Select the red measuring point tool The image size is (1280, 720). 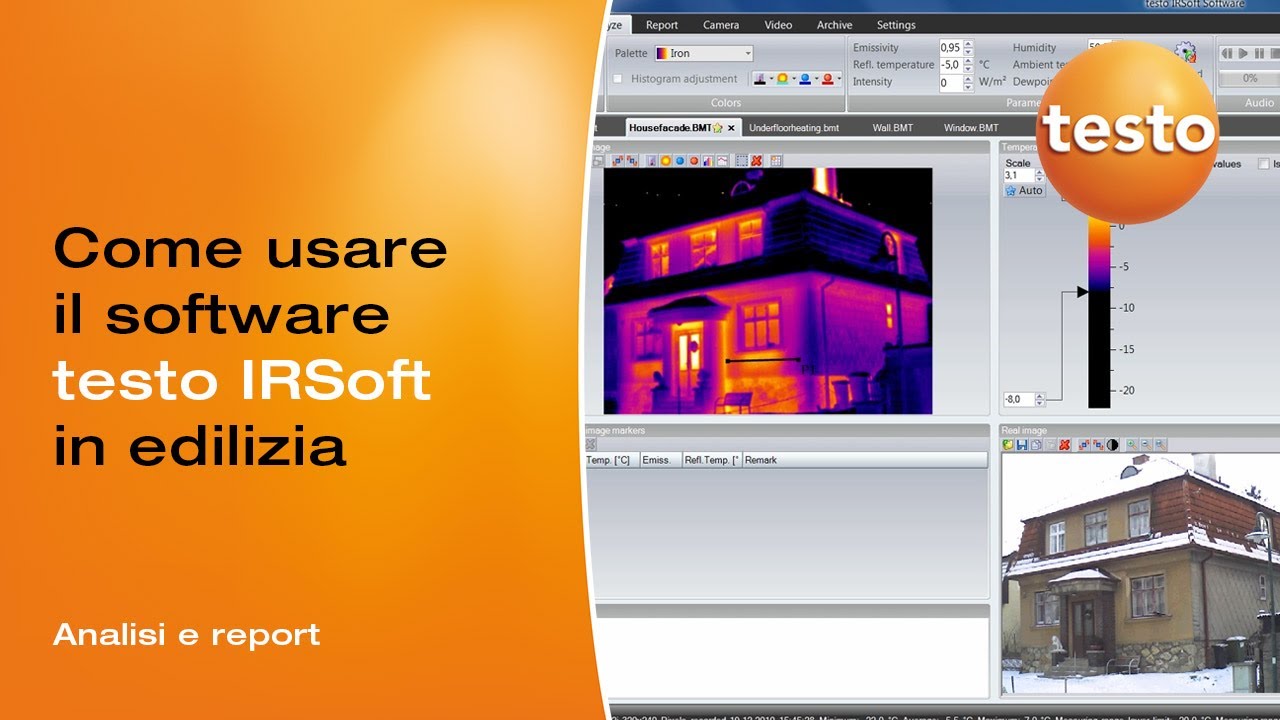coord(694,161)
